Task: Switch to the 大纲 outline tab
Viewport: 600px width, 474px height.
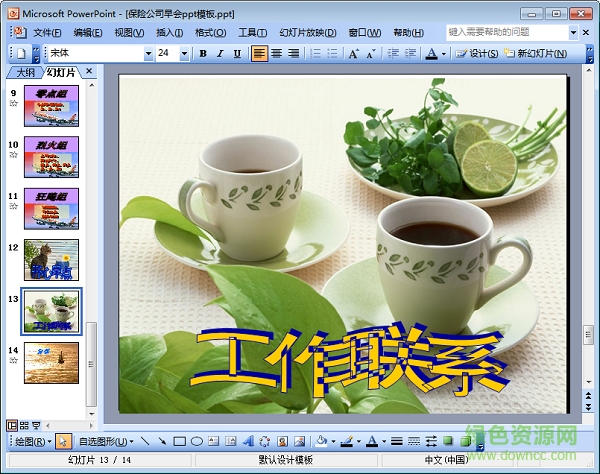Action: 25,72
